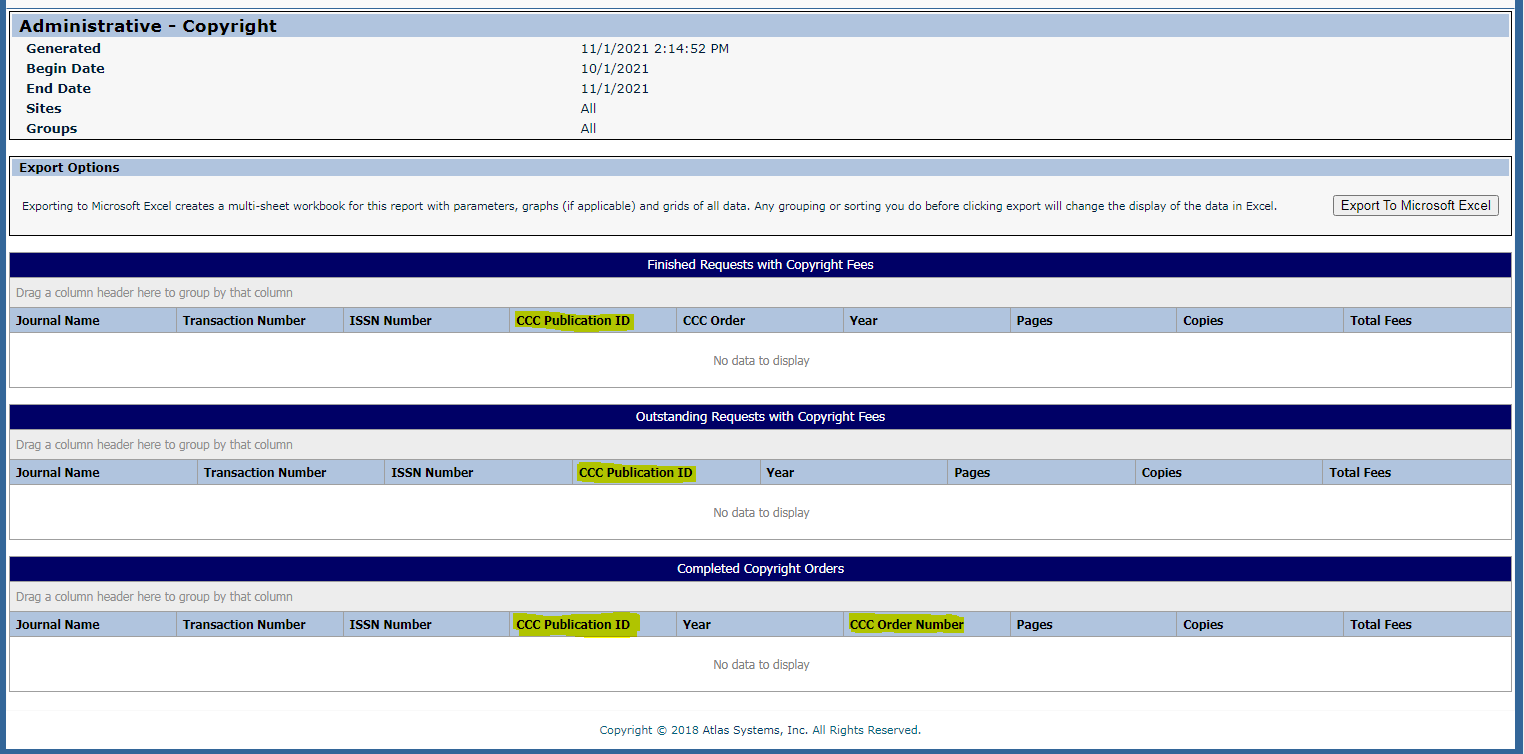The width and height of the screenshot is (1524, 754).
Task: Click the Export To Microsoft Excel button
Action: point(1415,205)
